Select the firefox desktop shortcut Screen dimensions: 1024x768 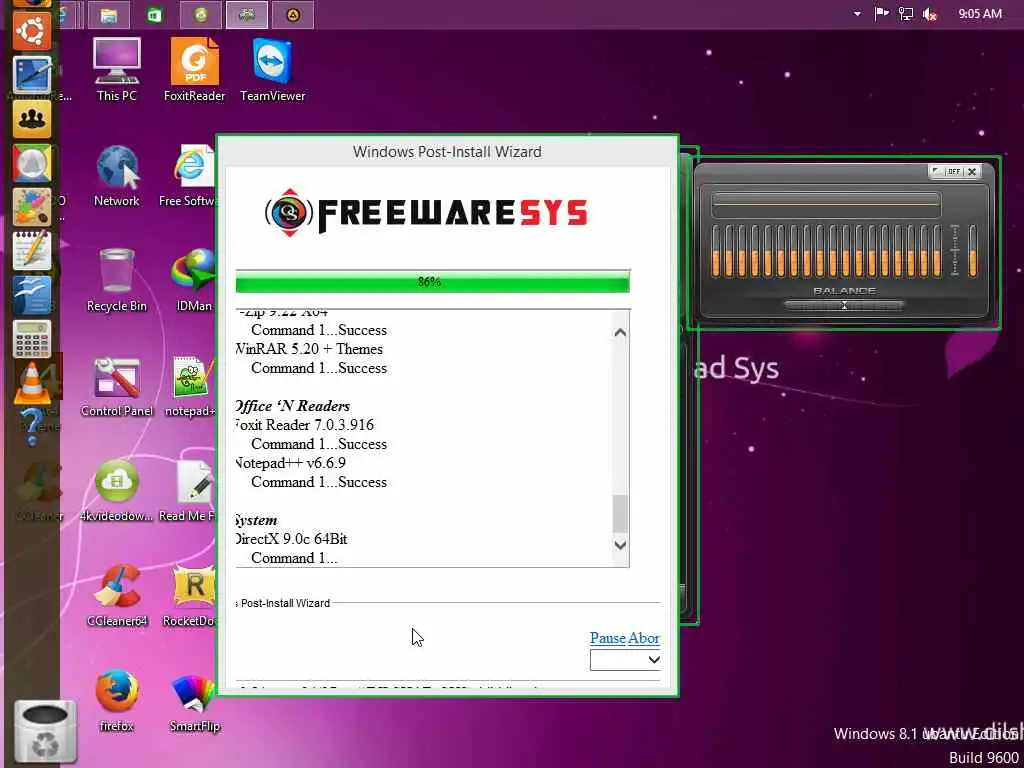point(117,701)
